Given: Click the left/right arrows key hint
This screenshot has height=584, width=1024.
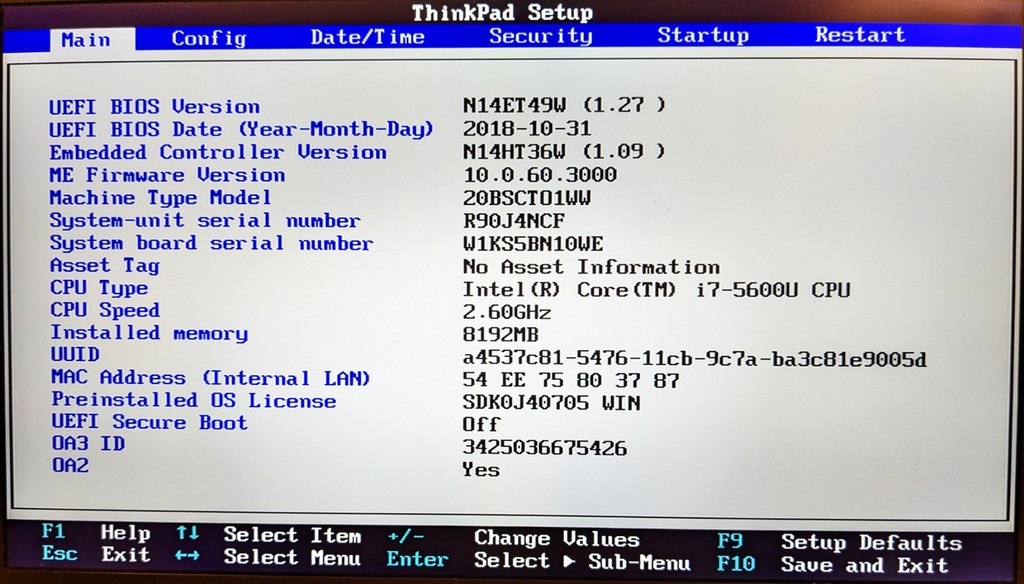Looking at the screenshot, I should tap(187, 555).
